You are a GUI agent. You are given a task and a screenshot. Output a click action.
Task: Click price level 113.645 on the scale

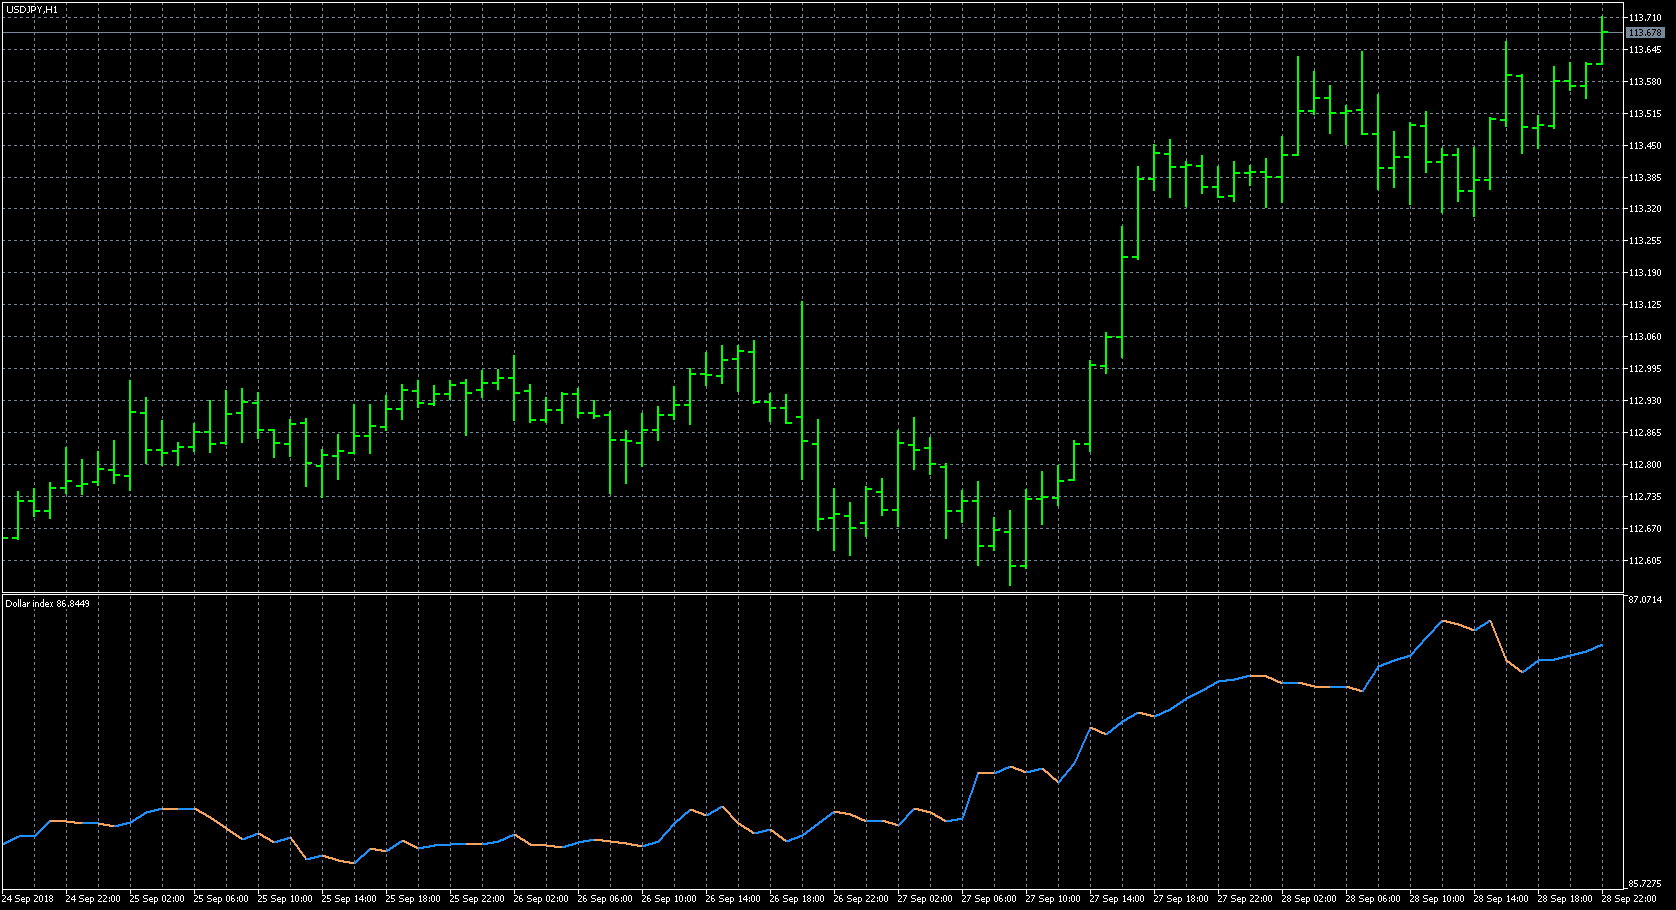point(1645,50)
